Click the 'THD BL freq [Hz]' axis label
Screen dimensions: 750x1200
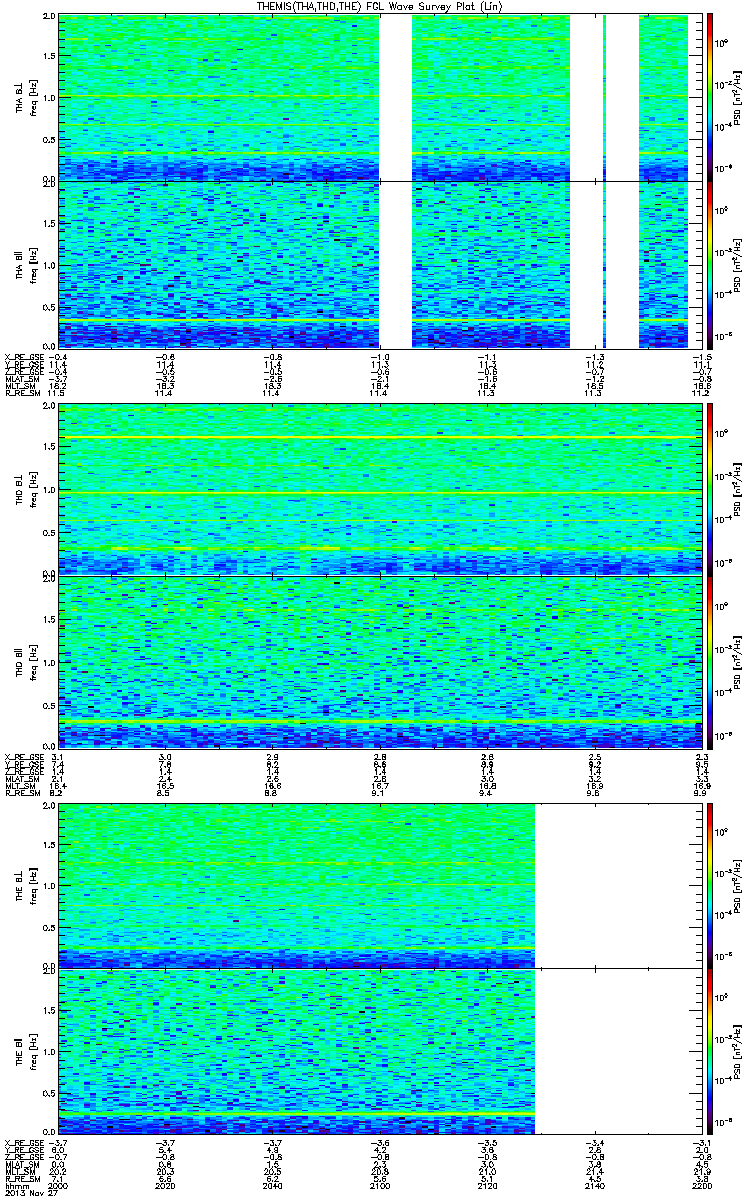(25, 490)
